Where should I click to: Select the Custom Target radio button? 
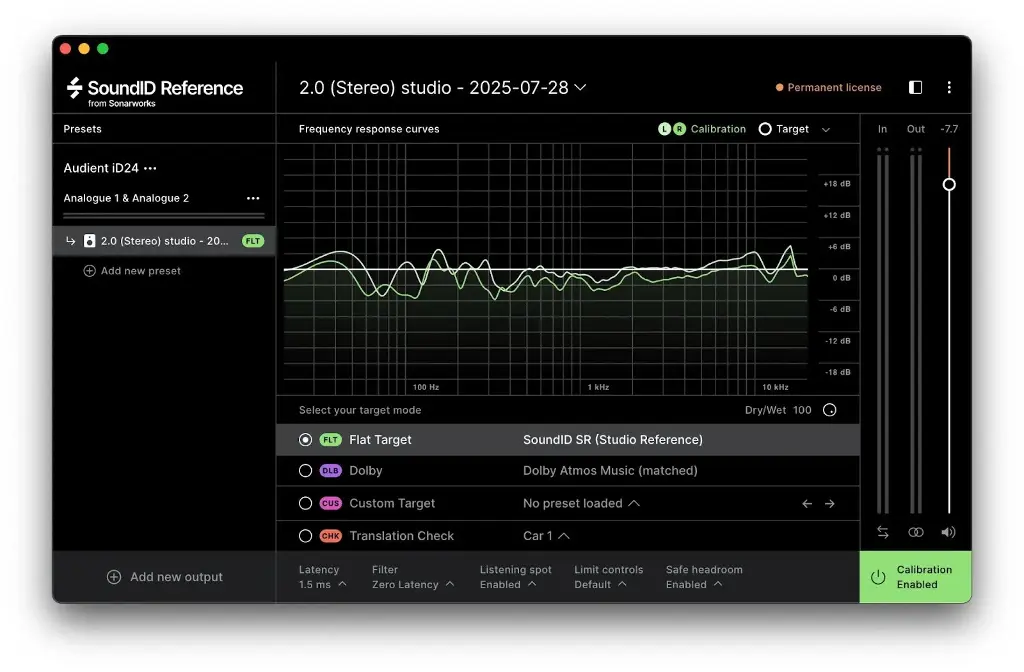coord(305,504)
